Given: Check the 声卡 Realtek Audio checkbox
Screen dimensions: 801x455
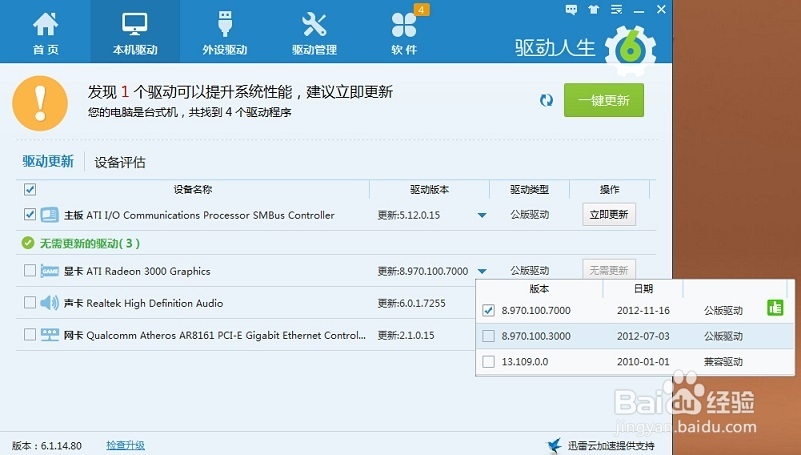Looking at the screenshot, I should point(30,302).
